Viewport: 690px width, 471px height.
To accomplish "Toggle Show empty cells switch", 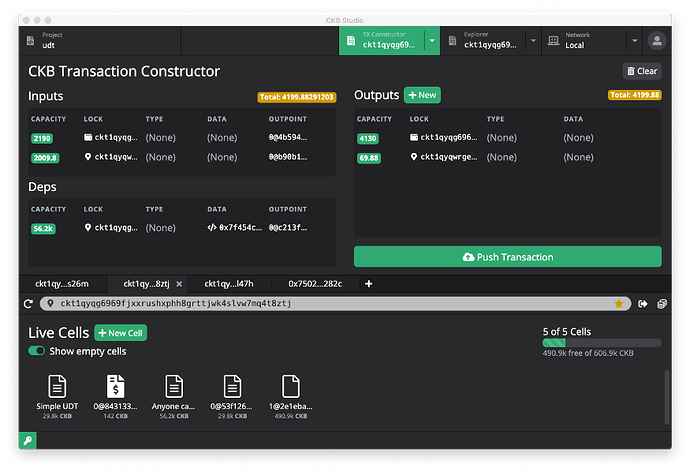I will pos(37,351).
